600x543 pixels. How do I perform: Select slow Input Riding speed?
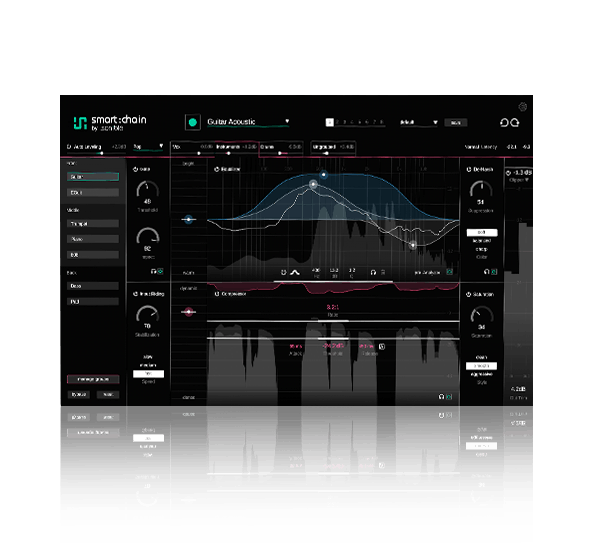(148, 357)
